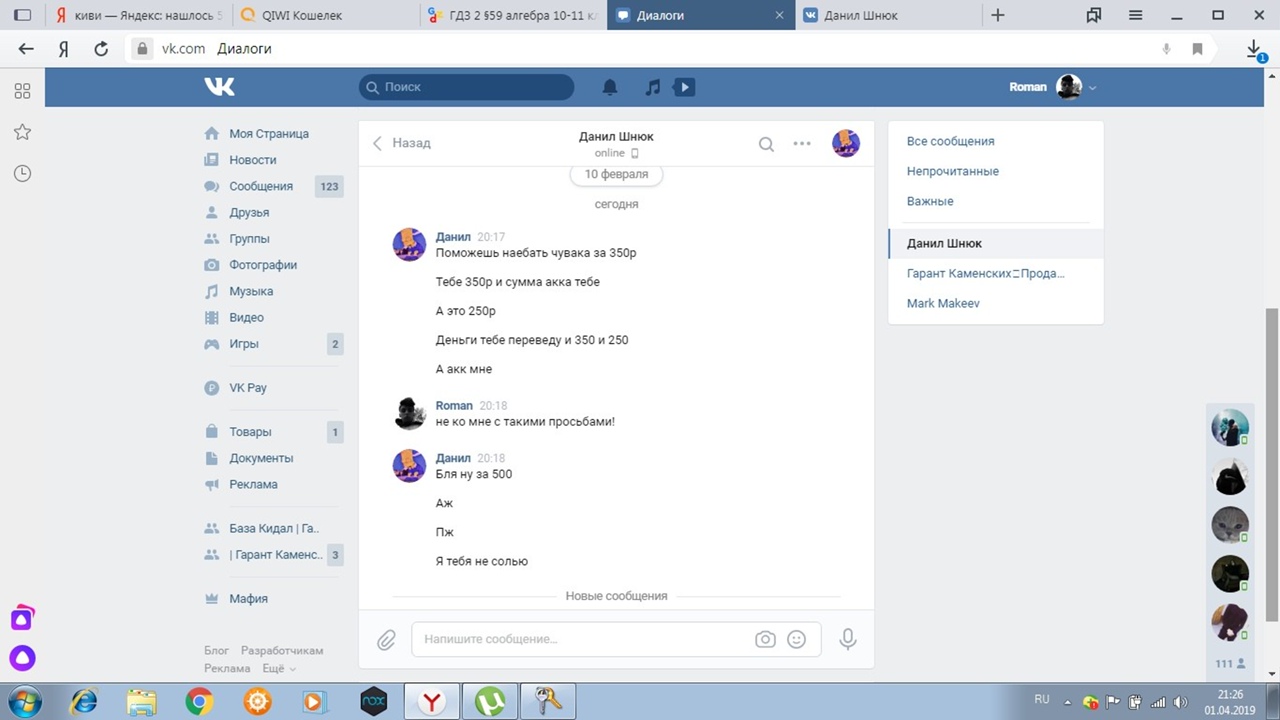The width and height of the screenshot is (1280, 720).
Task: Click the VK logo in header
Action: pyautogui.click(x=220, y=87)
